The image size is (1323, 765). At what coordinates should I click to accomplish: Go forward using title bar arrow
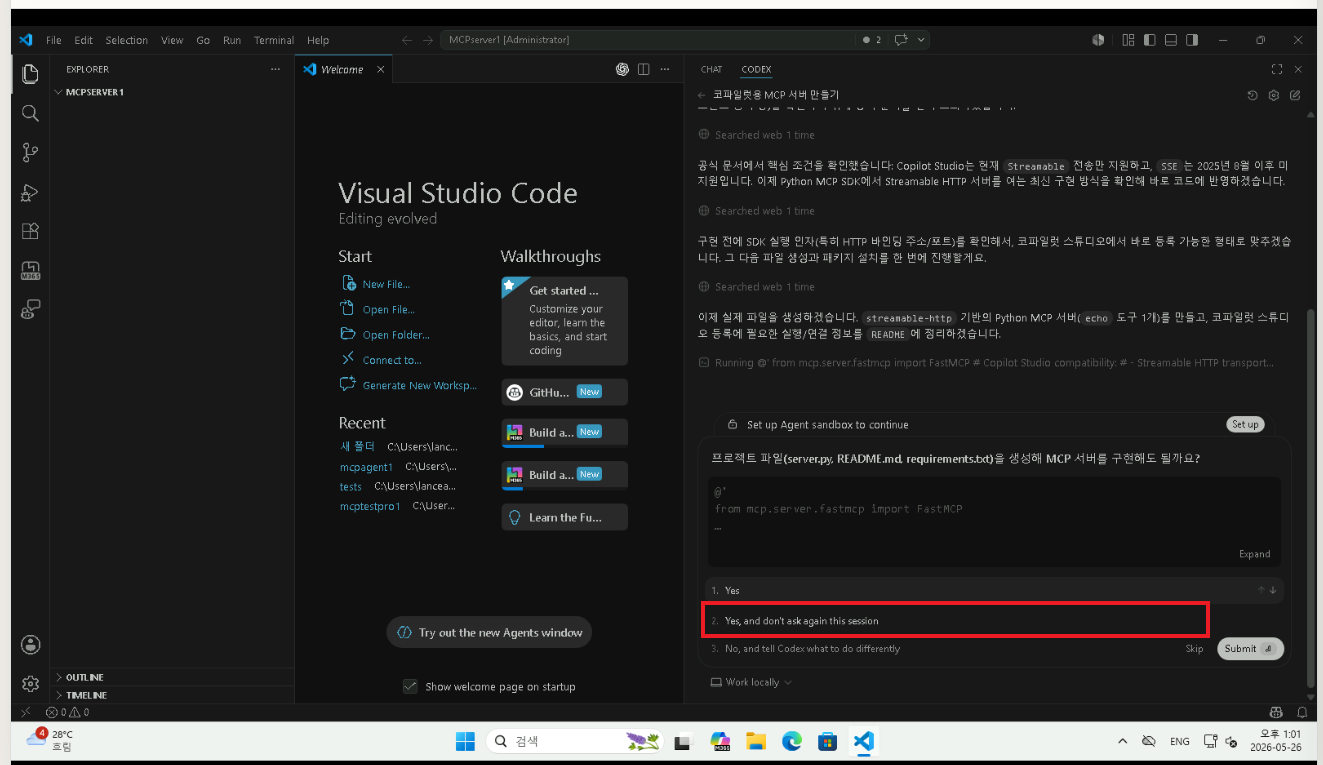(426, 40)
